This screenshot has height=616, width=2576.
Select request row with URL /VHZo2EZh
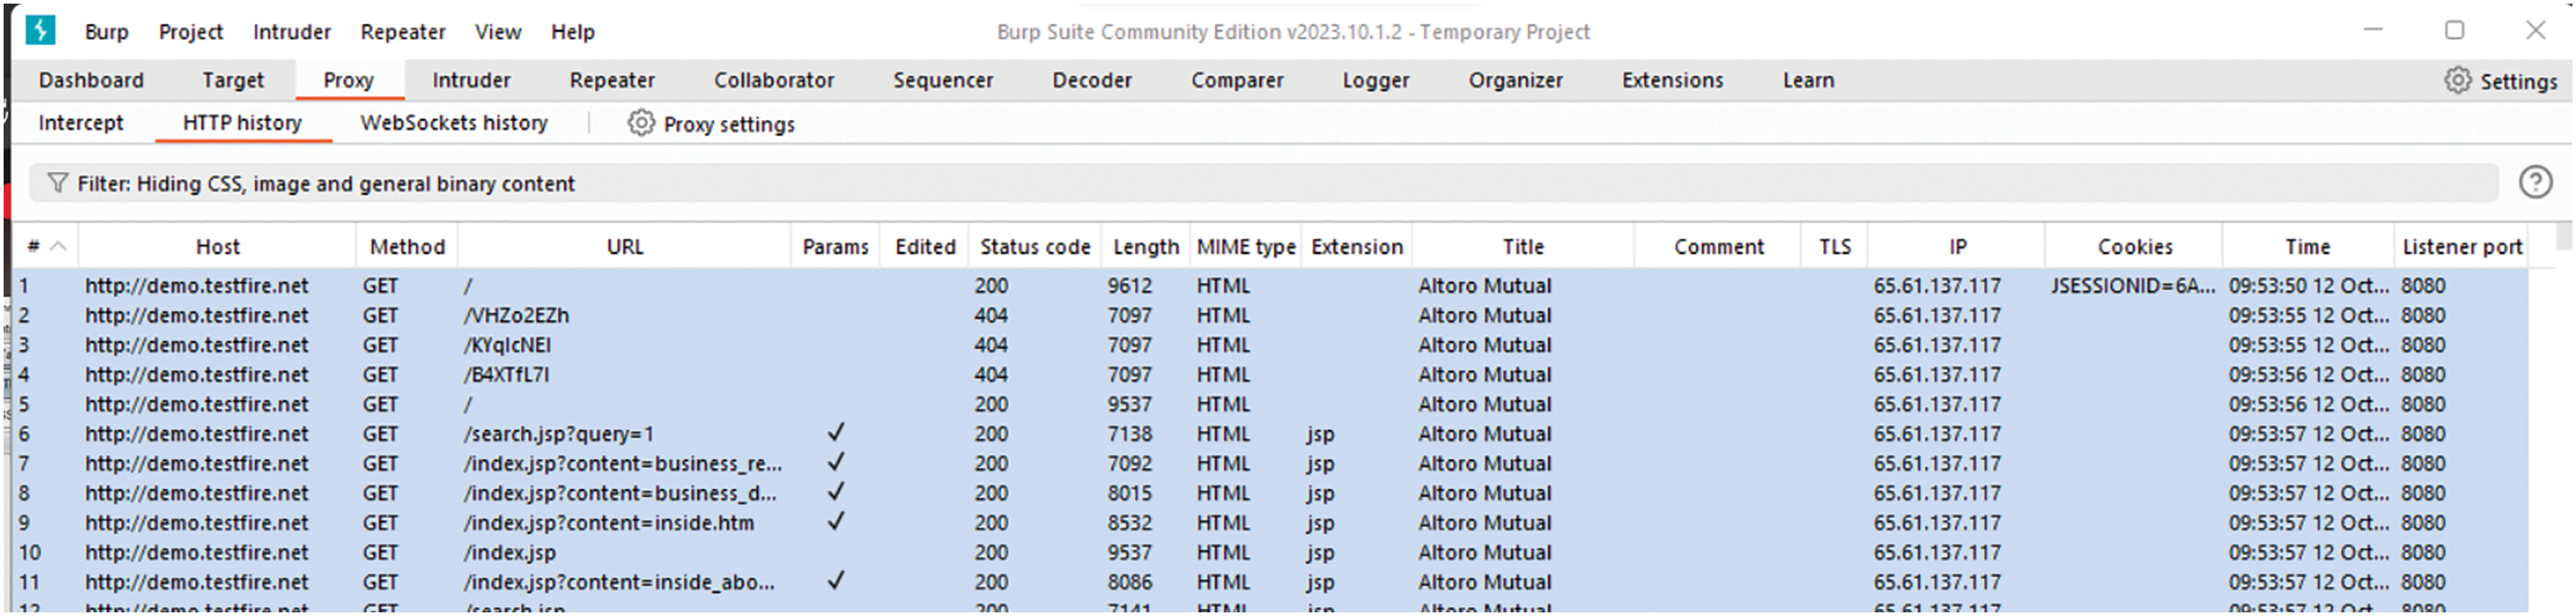click(x=516, y=315)
